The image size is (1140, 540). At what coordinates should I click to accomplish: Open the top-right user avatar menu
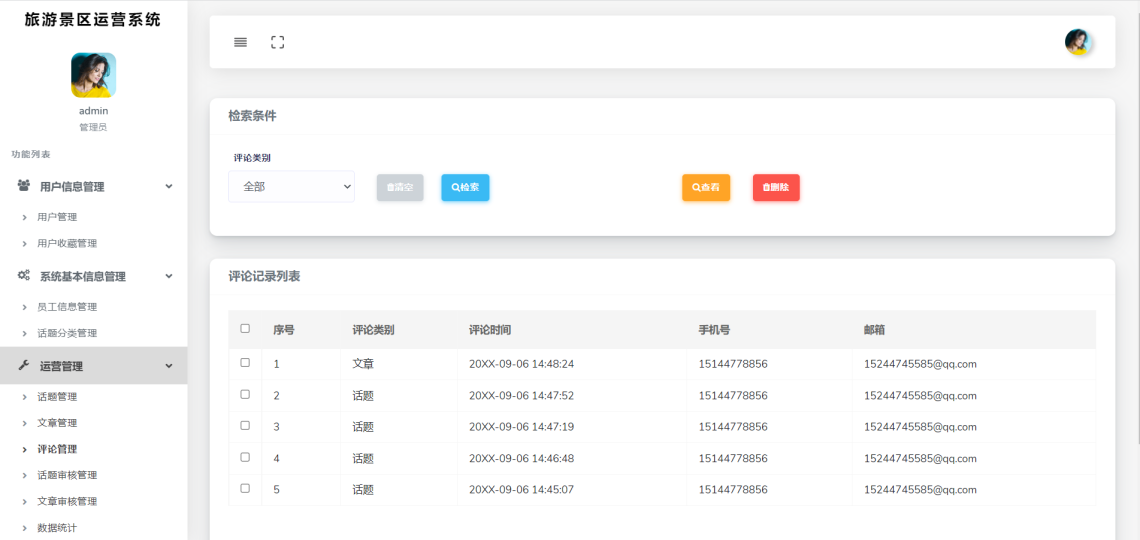pos(1078,42)
